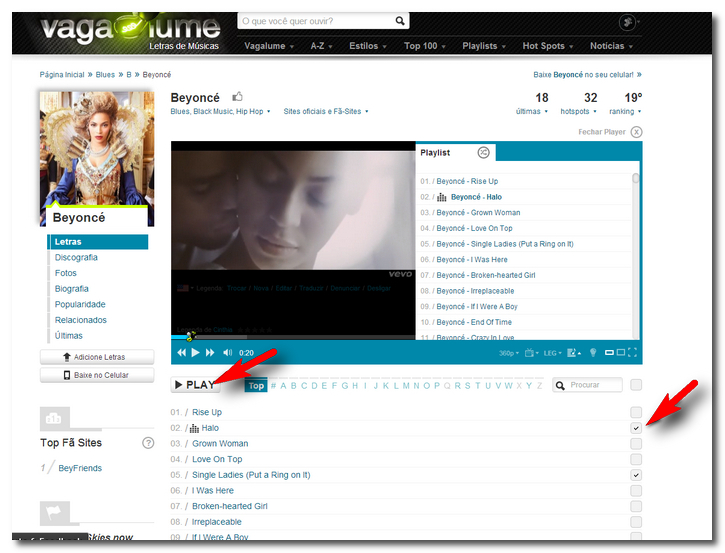Tick the checkbox for Love On Top
Image resolution: width=725 pixels, height=553 pixels.
636,460
